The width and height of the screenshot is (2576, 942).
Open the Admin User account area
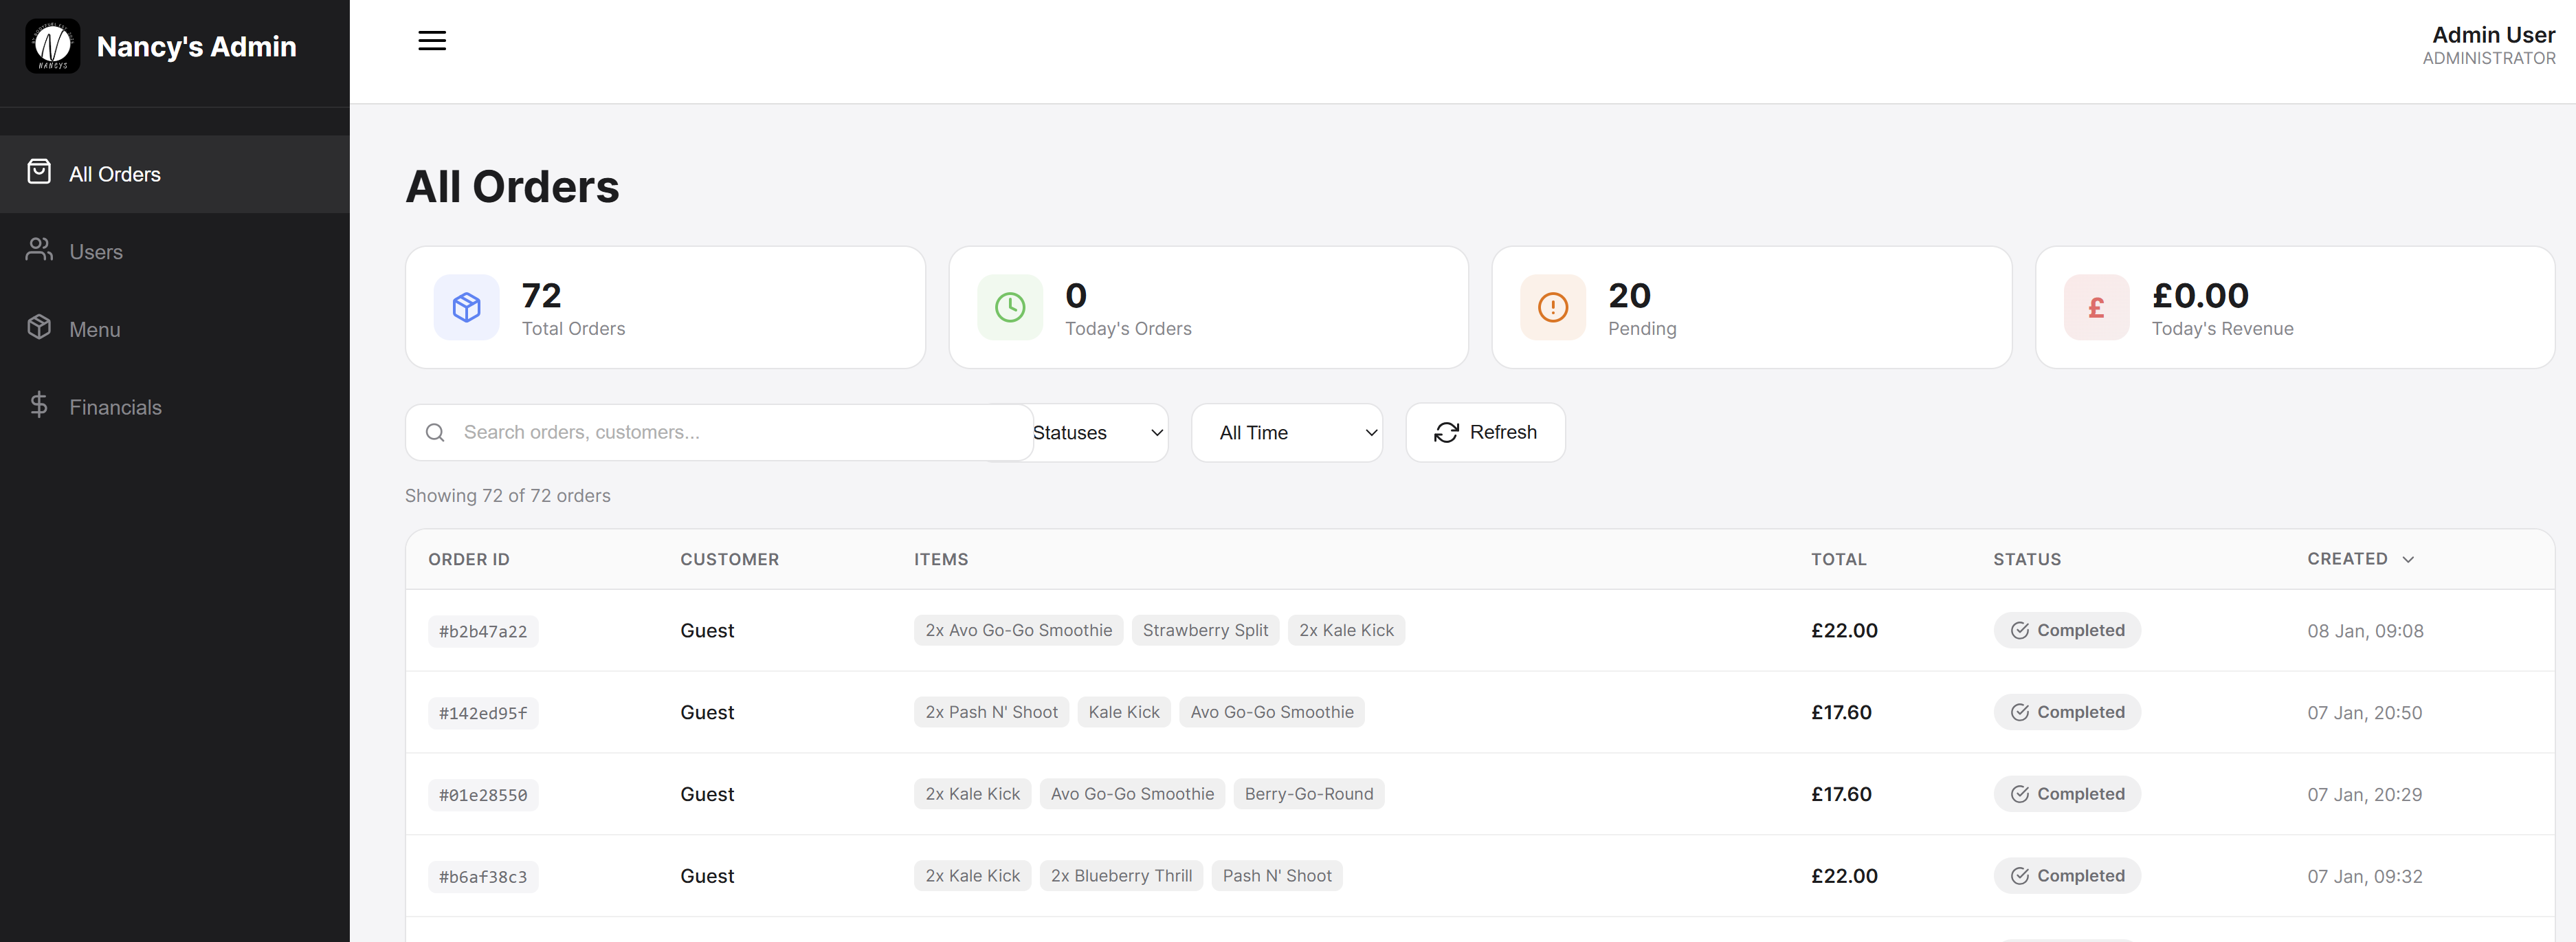pos(2488,46)
